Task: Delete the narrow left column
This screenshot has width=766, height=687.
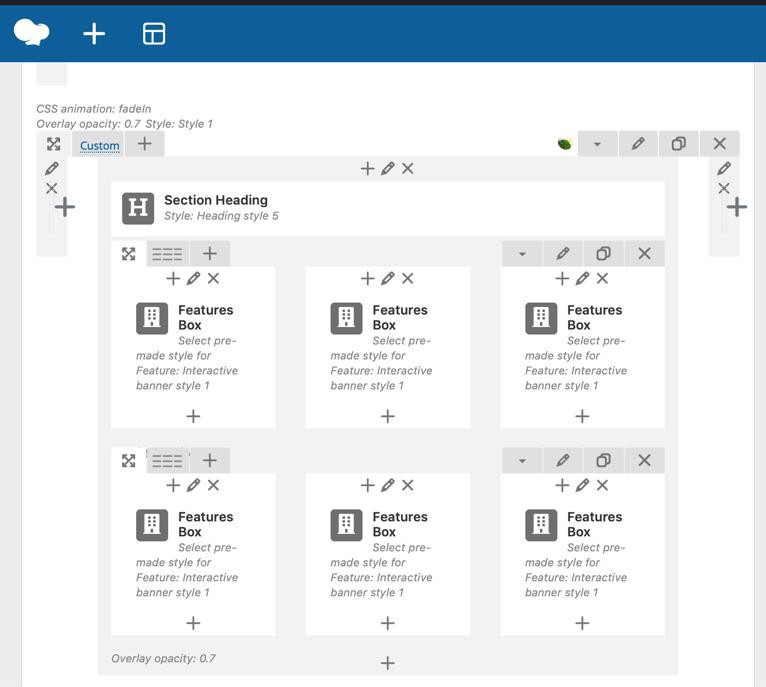Action: point(52,188)
